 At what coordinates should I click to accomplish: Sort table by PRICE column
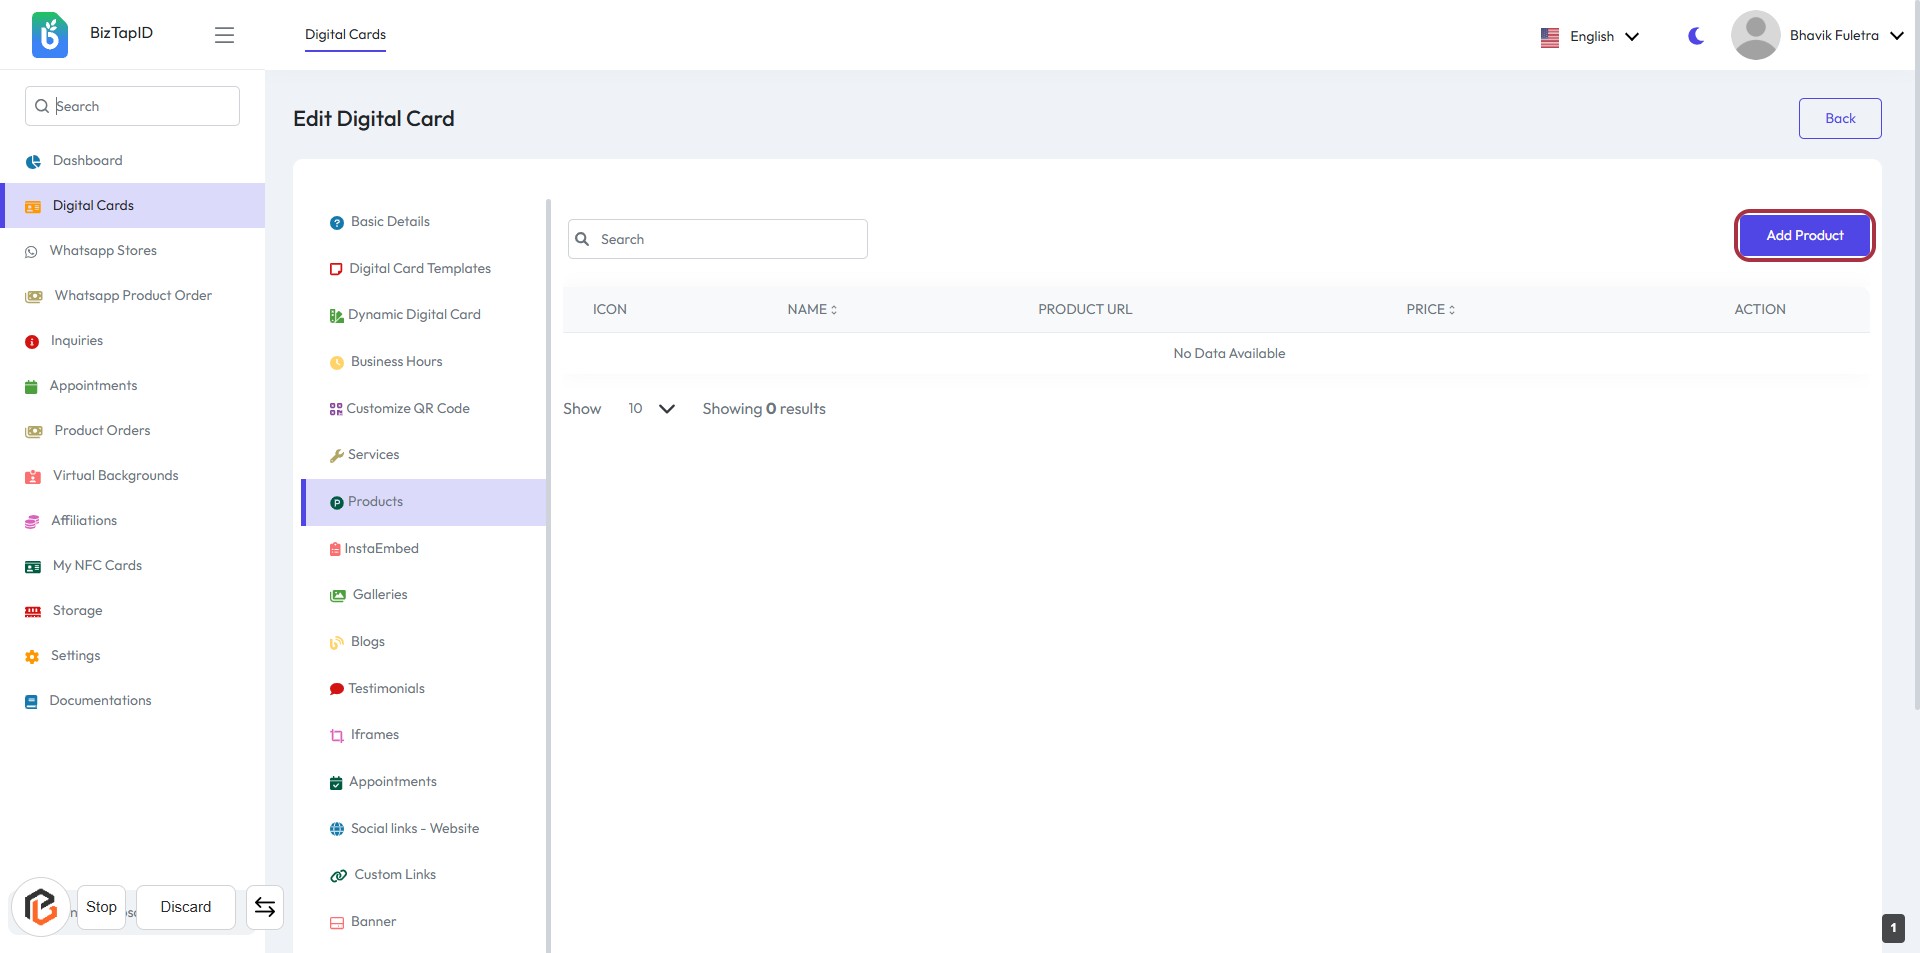point(1430,310)
